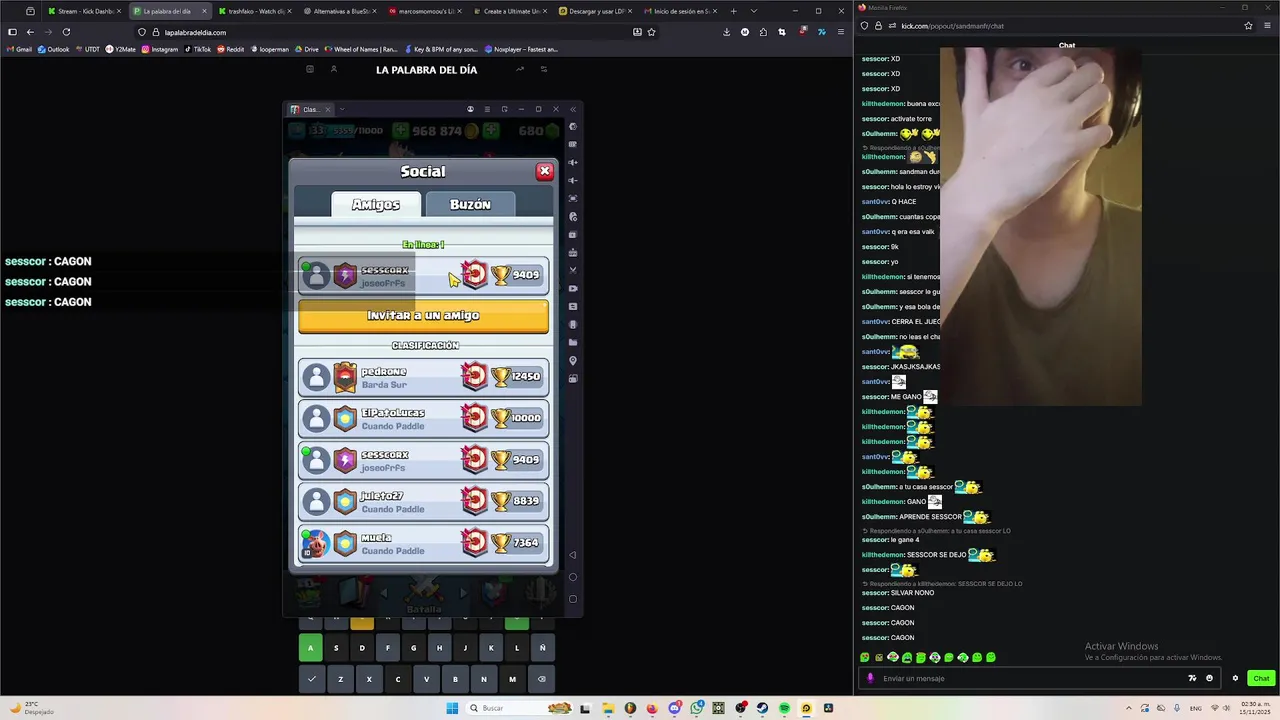
Task: Open the word game statistics chart icon
Action: click(x=520, y=69)
